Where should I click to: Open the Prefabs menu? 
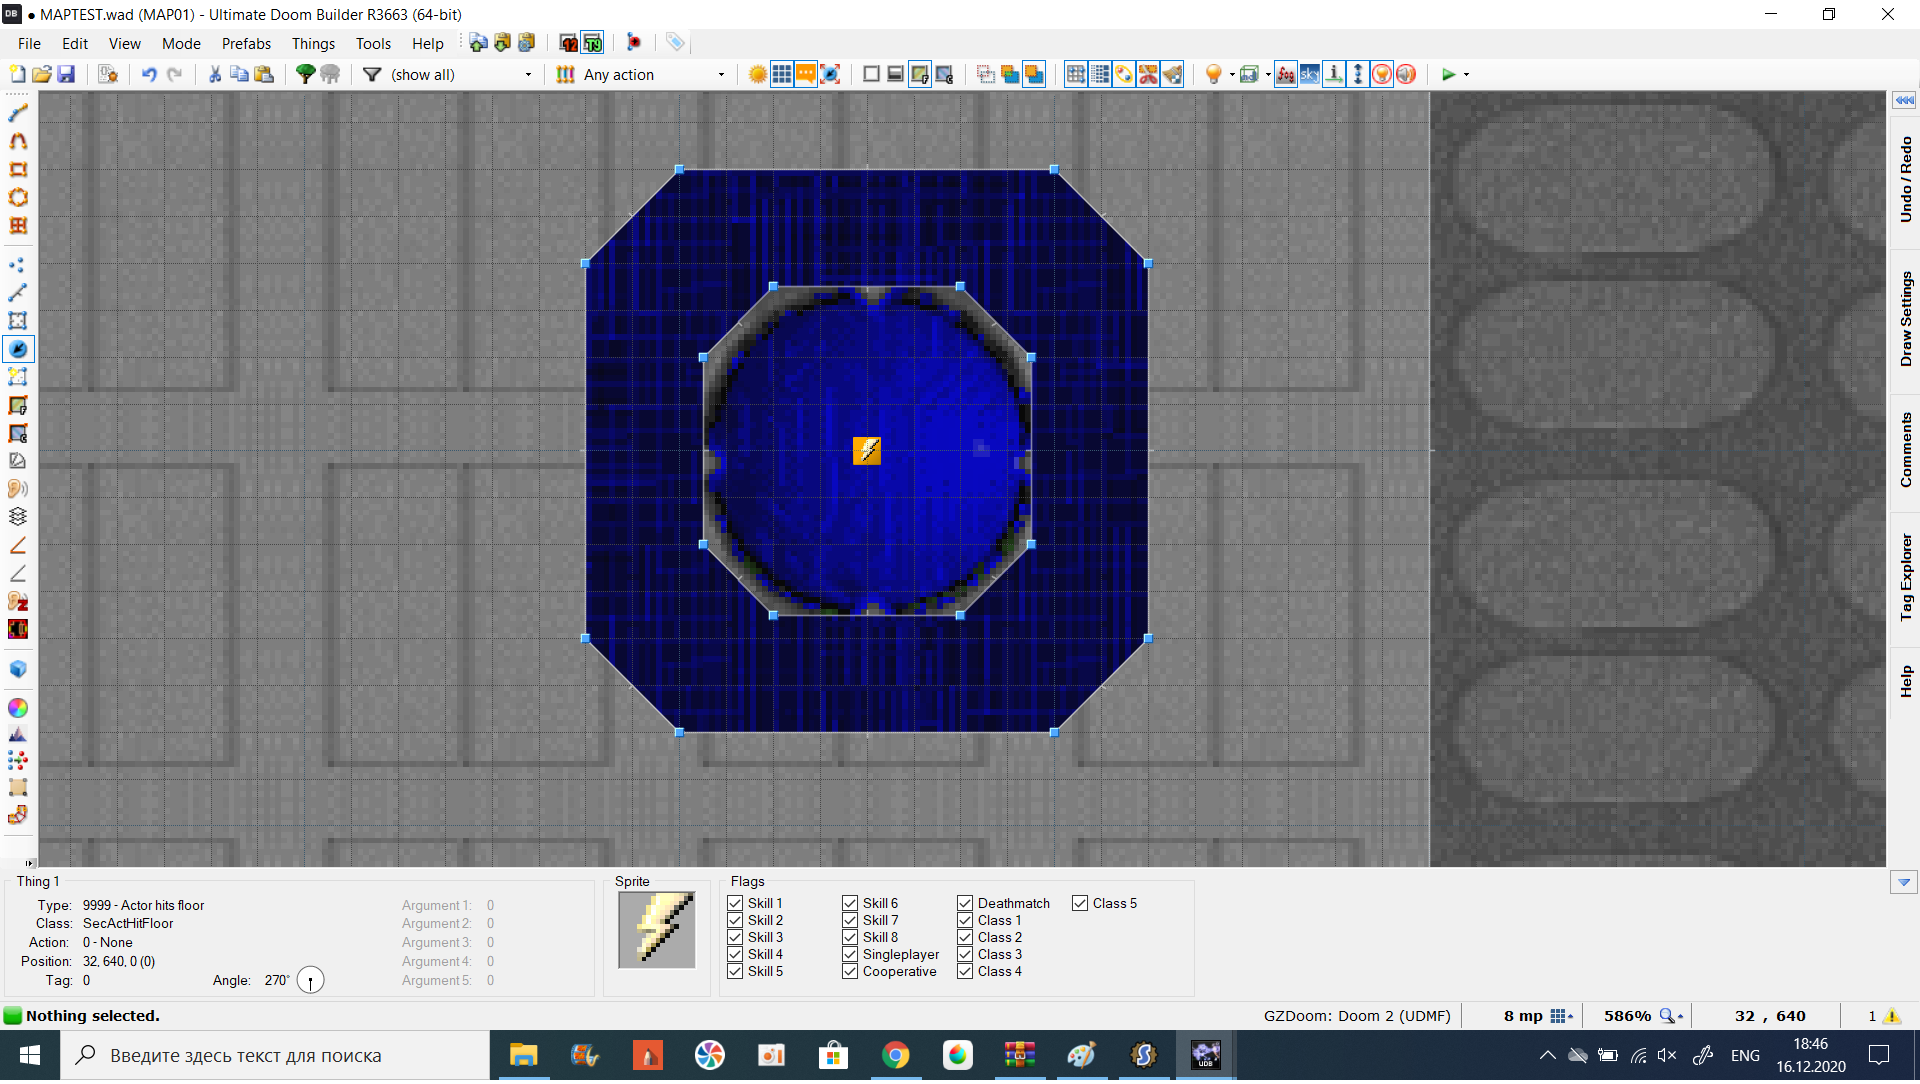(x=246, y=44)
